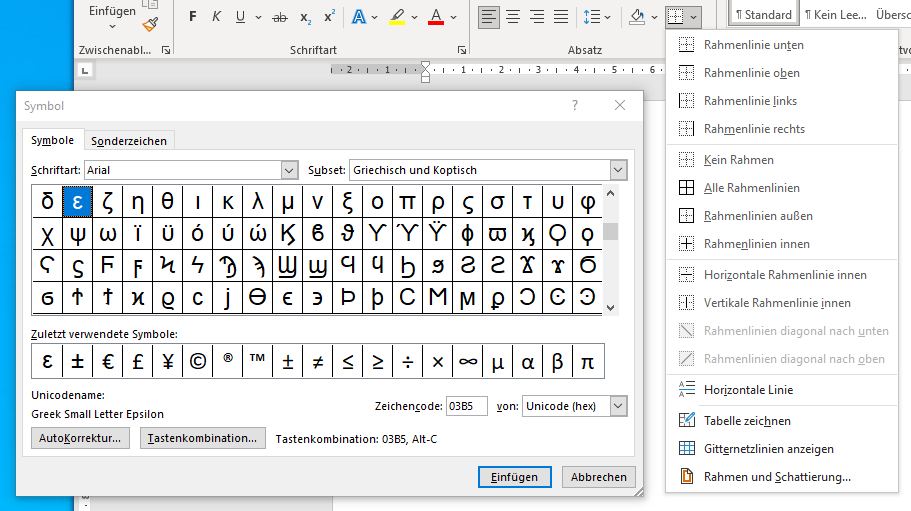Select Rahmenlinie unten menu entry

tap(781, 45)
